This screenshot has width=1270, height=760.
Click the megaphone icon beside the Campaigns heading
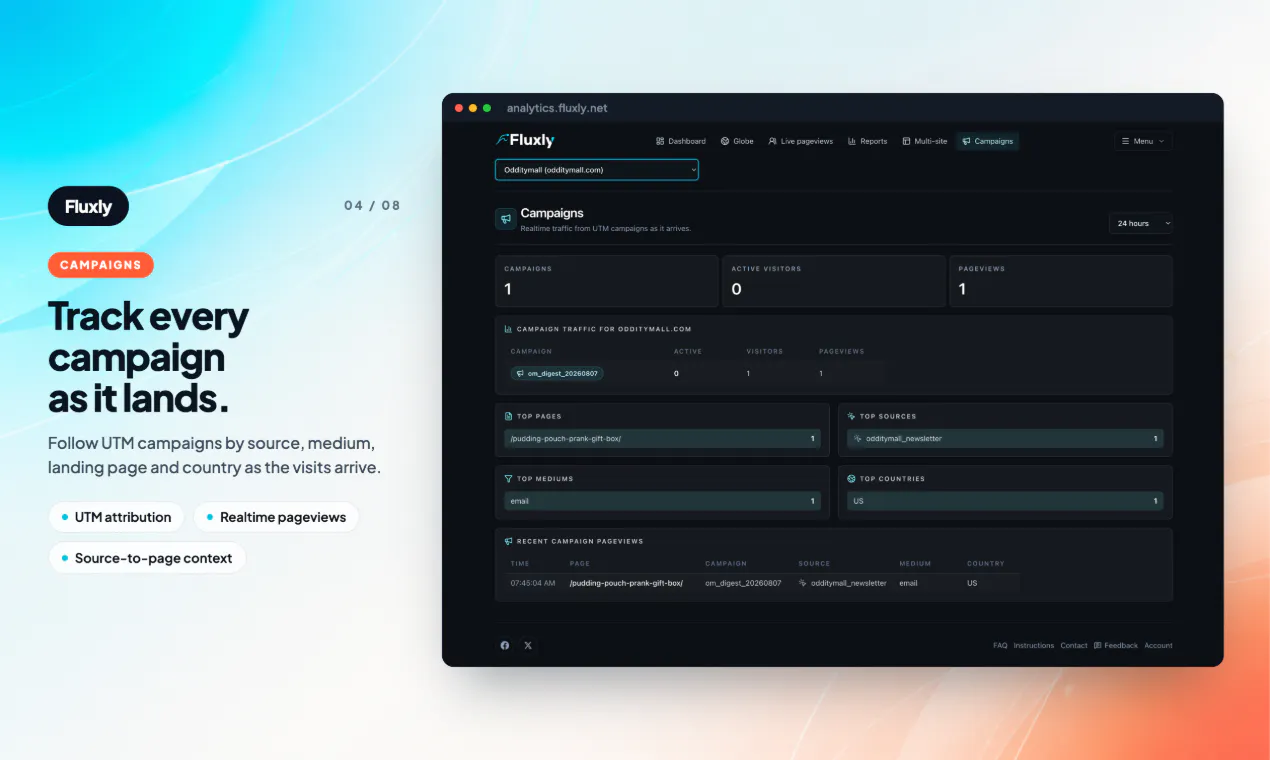[x=506, y=219]
